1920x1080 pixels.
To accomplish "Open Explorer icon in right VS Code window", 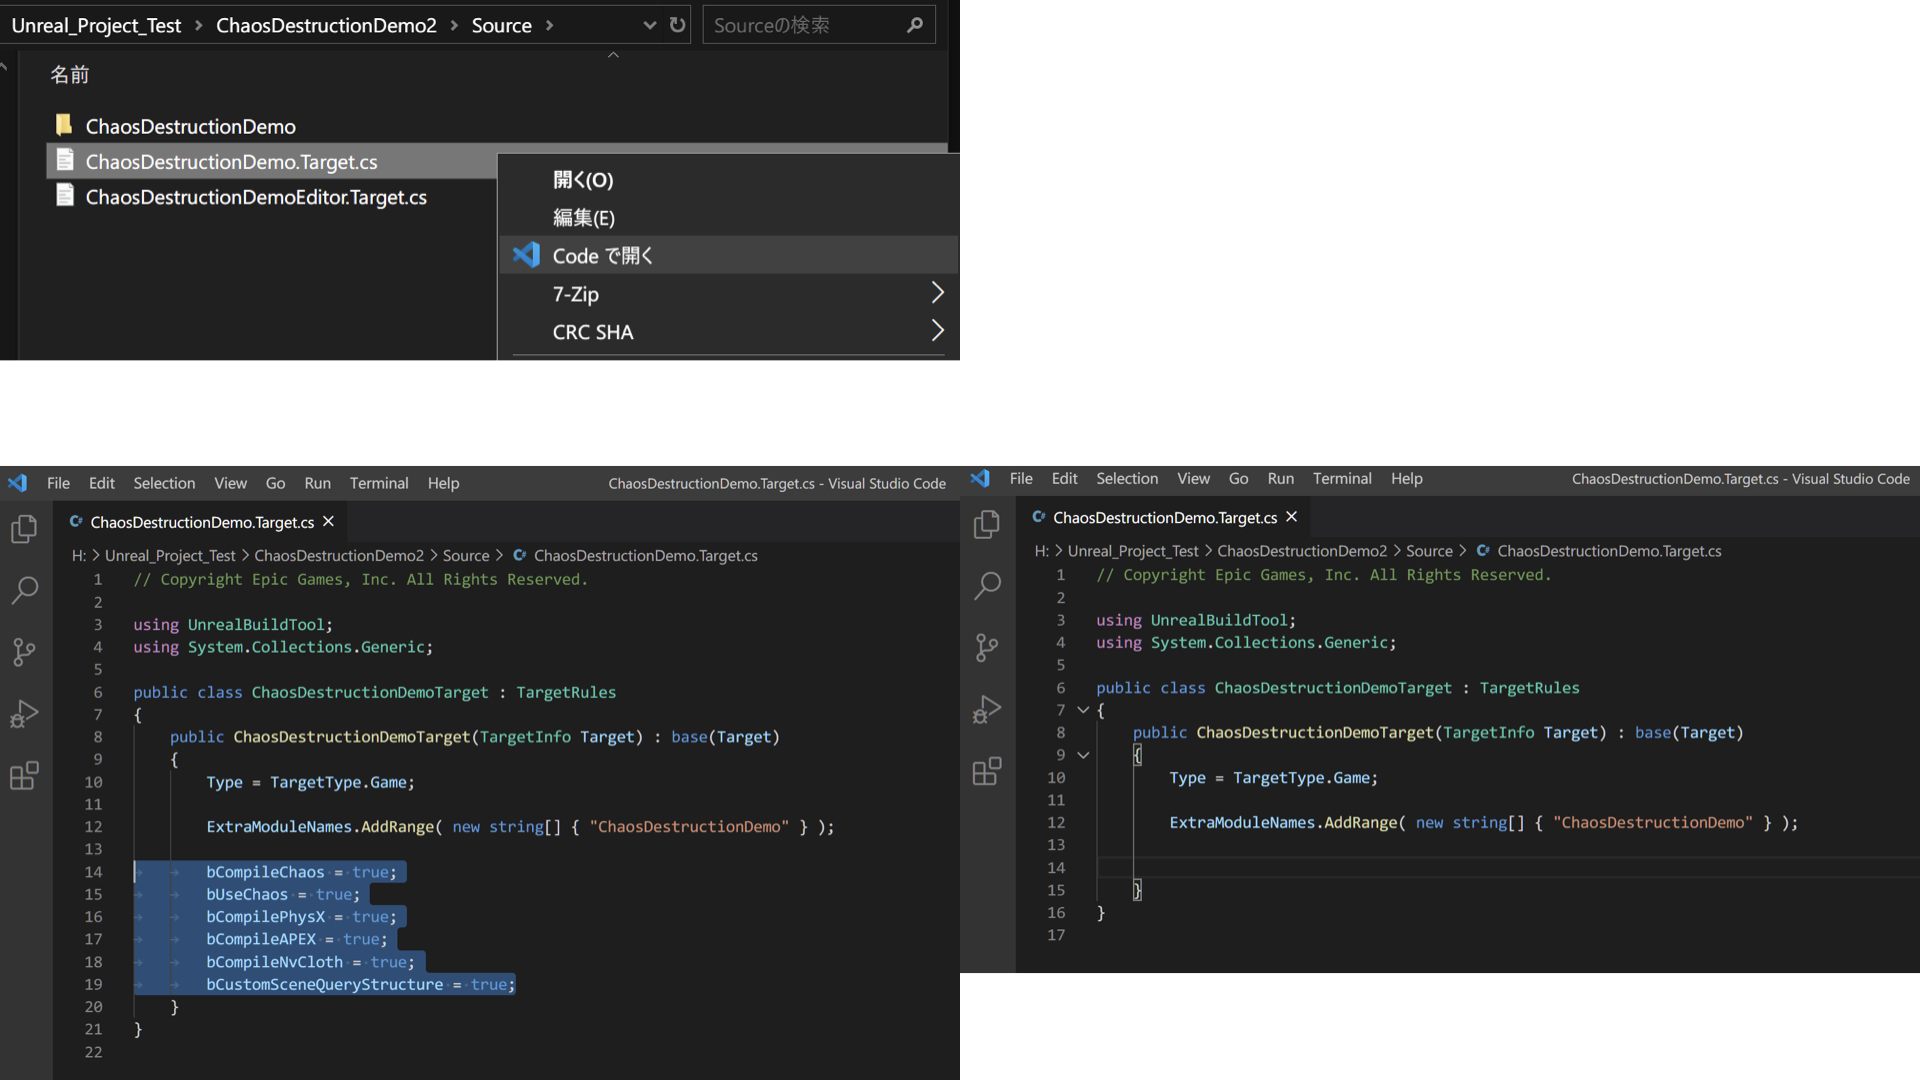I will 987,524.
